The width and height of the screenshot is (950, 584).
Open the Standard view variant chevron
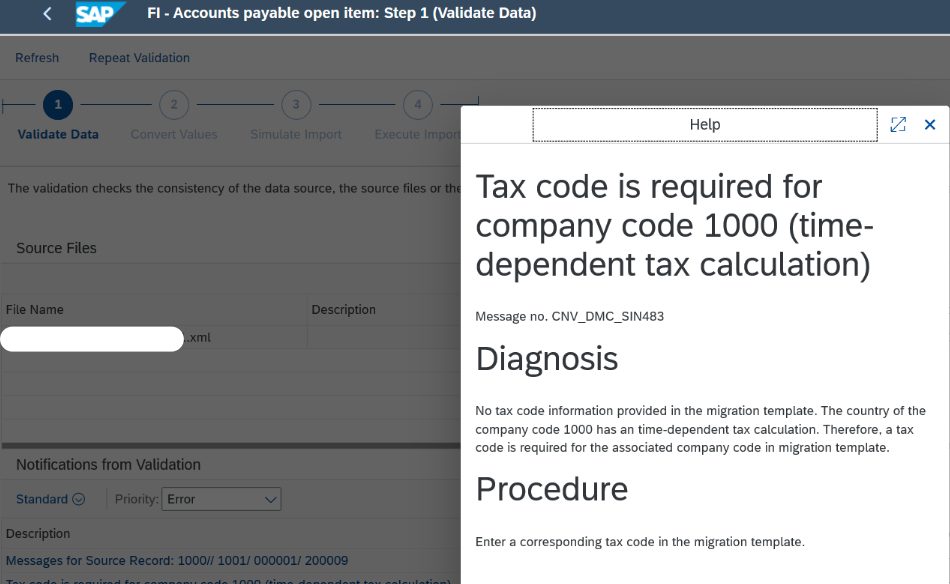pyautogui.click(x=79, y=499)
